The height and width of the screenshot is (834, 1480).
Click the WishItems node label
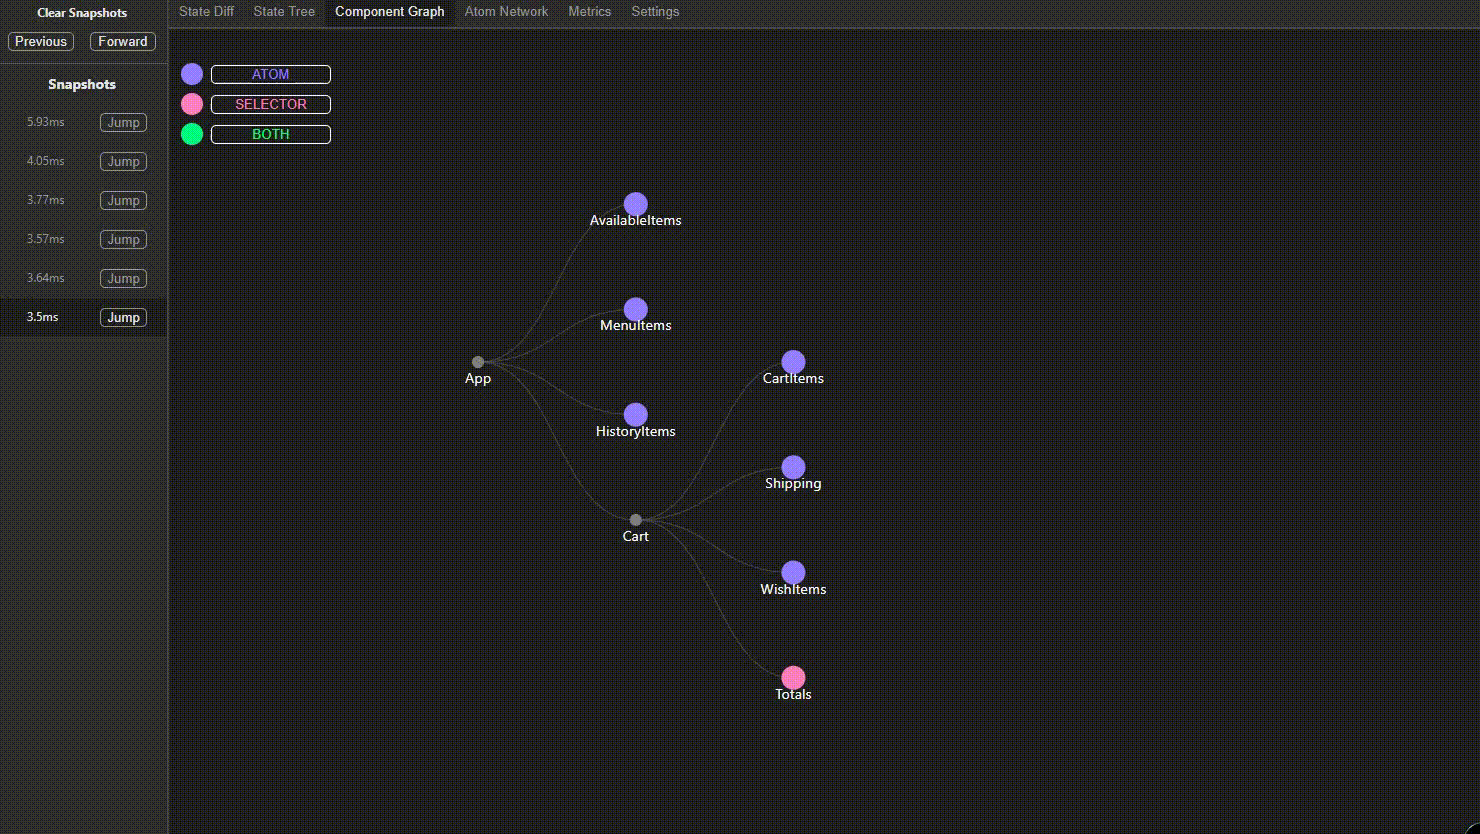click(793, 590)
